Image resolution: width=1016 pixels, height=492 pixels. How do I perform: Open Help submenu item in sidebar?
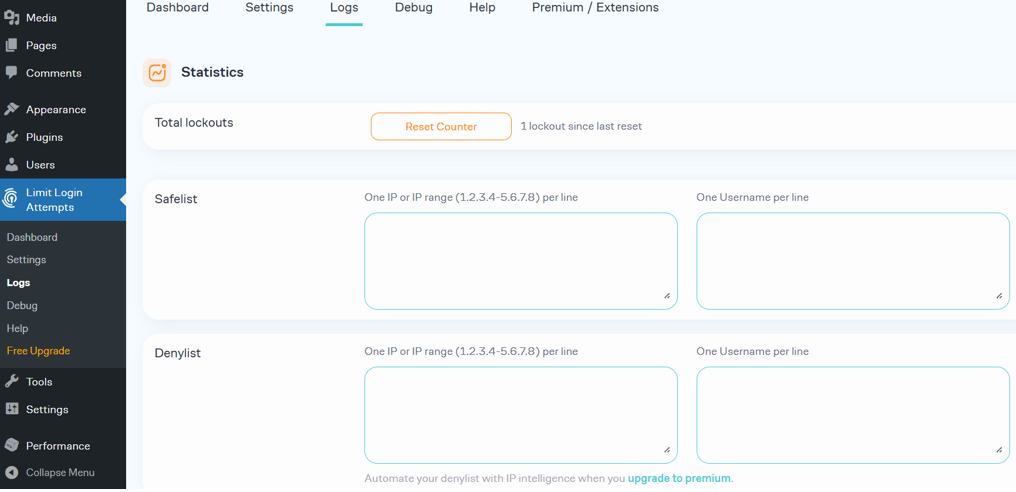pos(17,328)
